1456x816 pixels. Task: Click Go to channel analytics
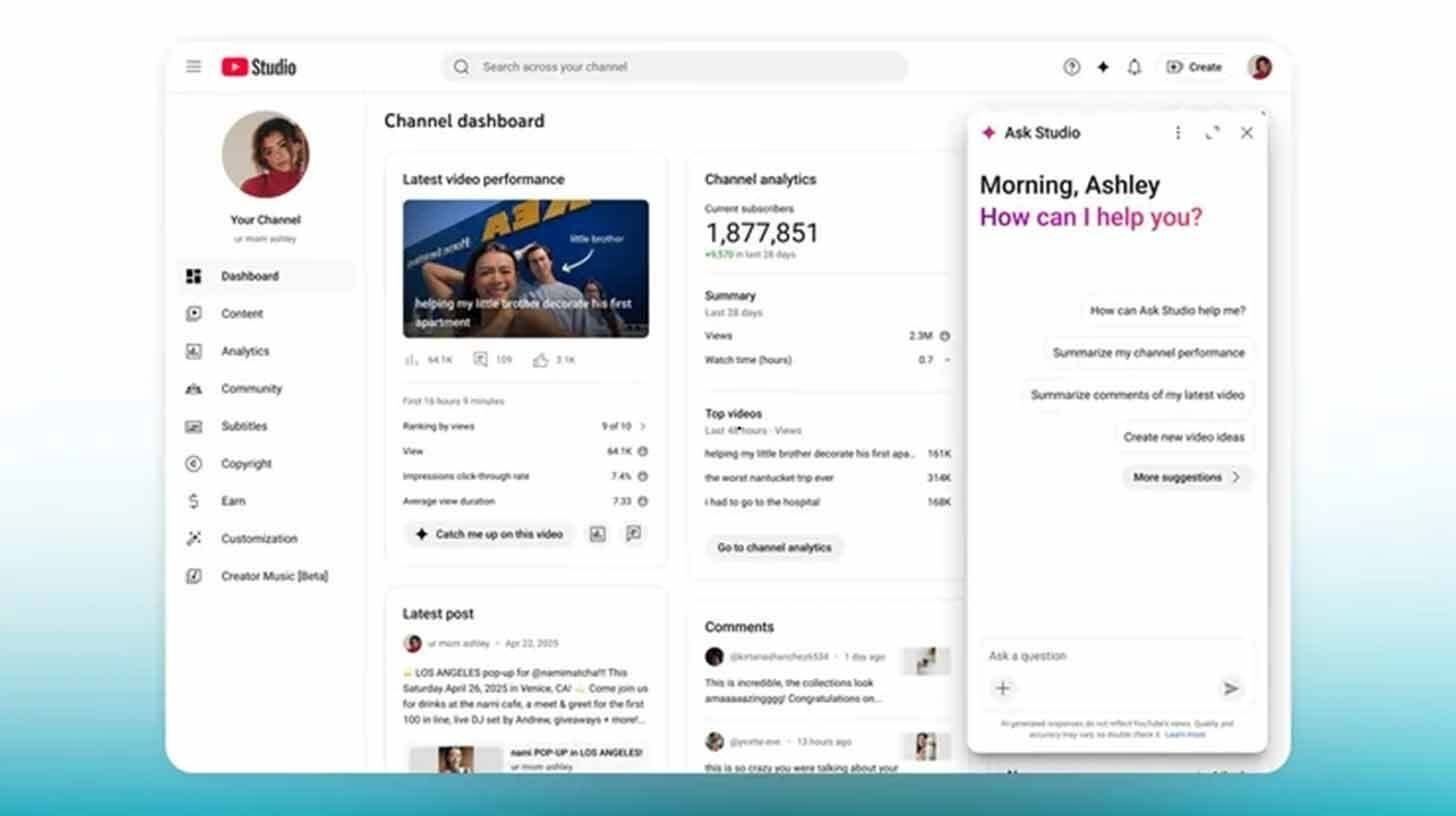(x=774, y=547)
